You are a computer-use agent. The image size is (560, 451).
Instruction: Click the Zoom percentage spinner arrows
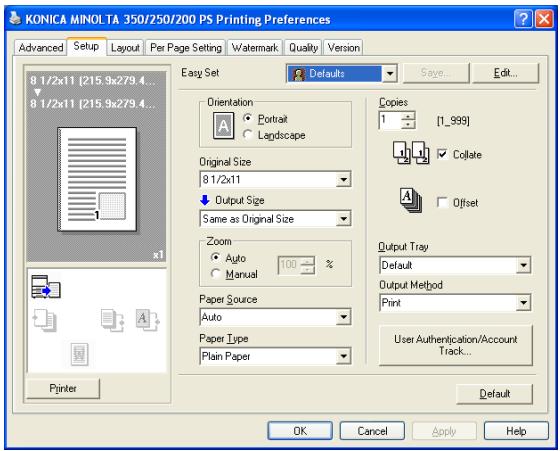click(308, 265)
